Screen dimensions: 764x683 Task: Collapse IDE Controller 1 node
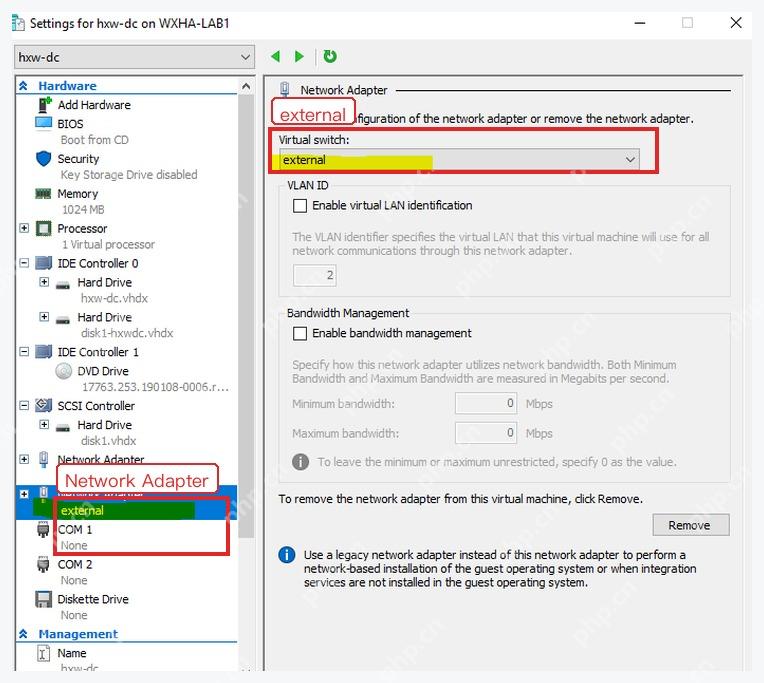coord(24,352)
